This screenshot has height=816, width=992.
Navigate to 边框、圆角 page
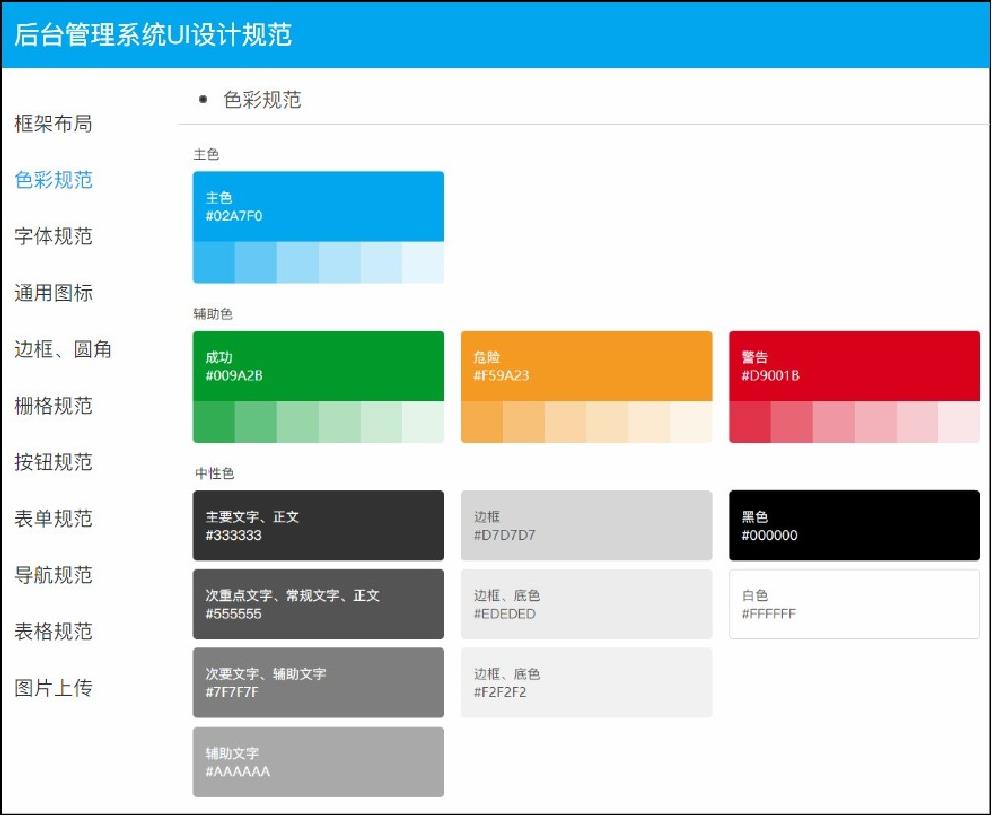pyautogui.click(x=63, y=349)
